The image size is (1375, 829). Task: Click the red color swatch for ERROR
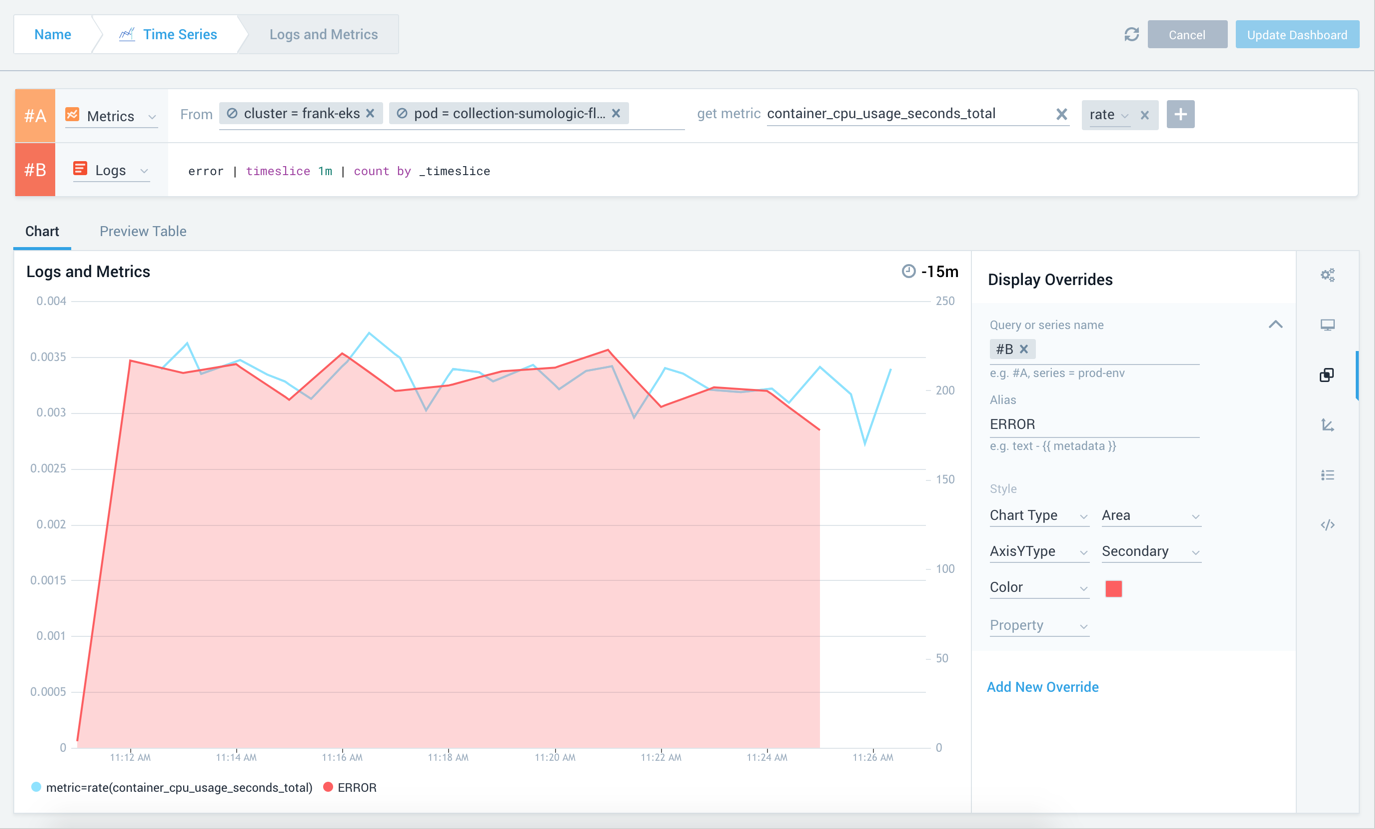coord(1113,588)
